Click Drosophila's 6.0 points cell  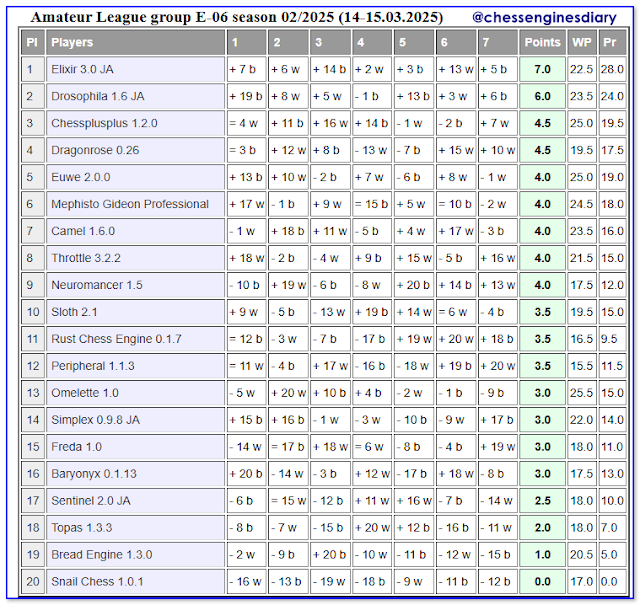[542, 96]
